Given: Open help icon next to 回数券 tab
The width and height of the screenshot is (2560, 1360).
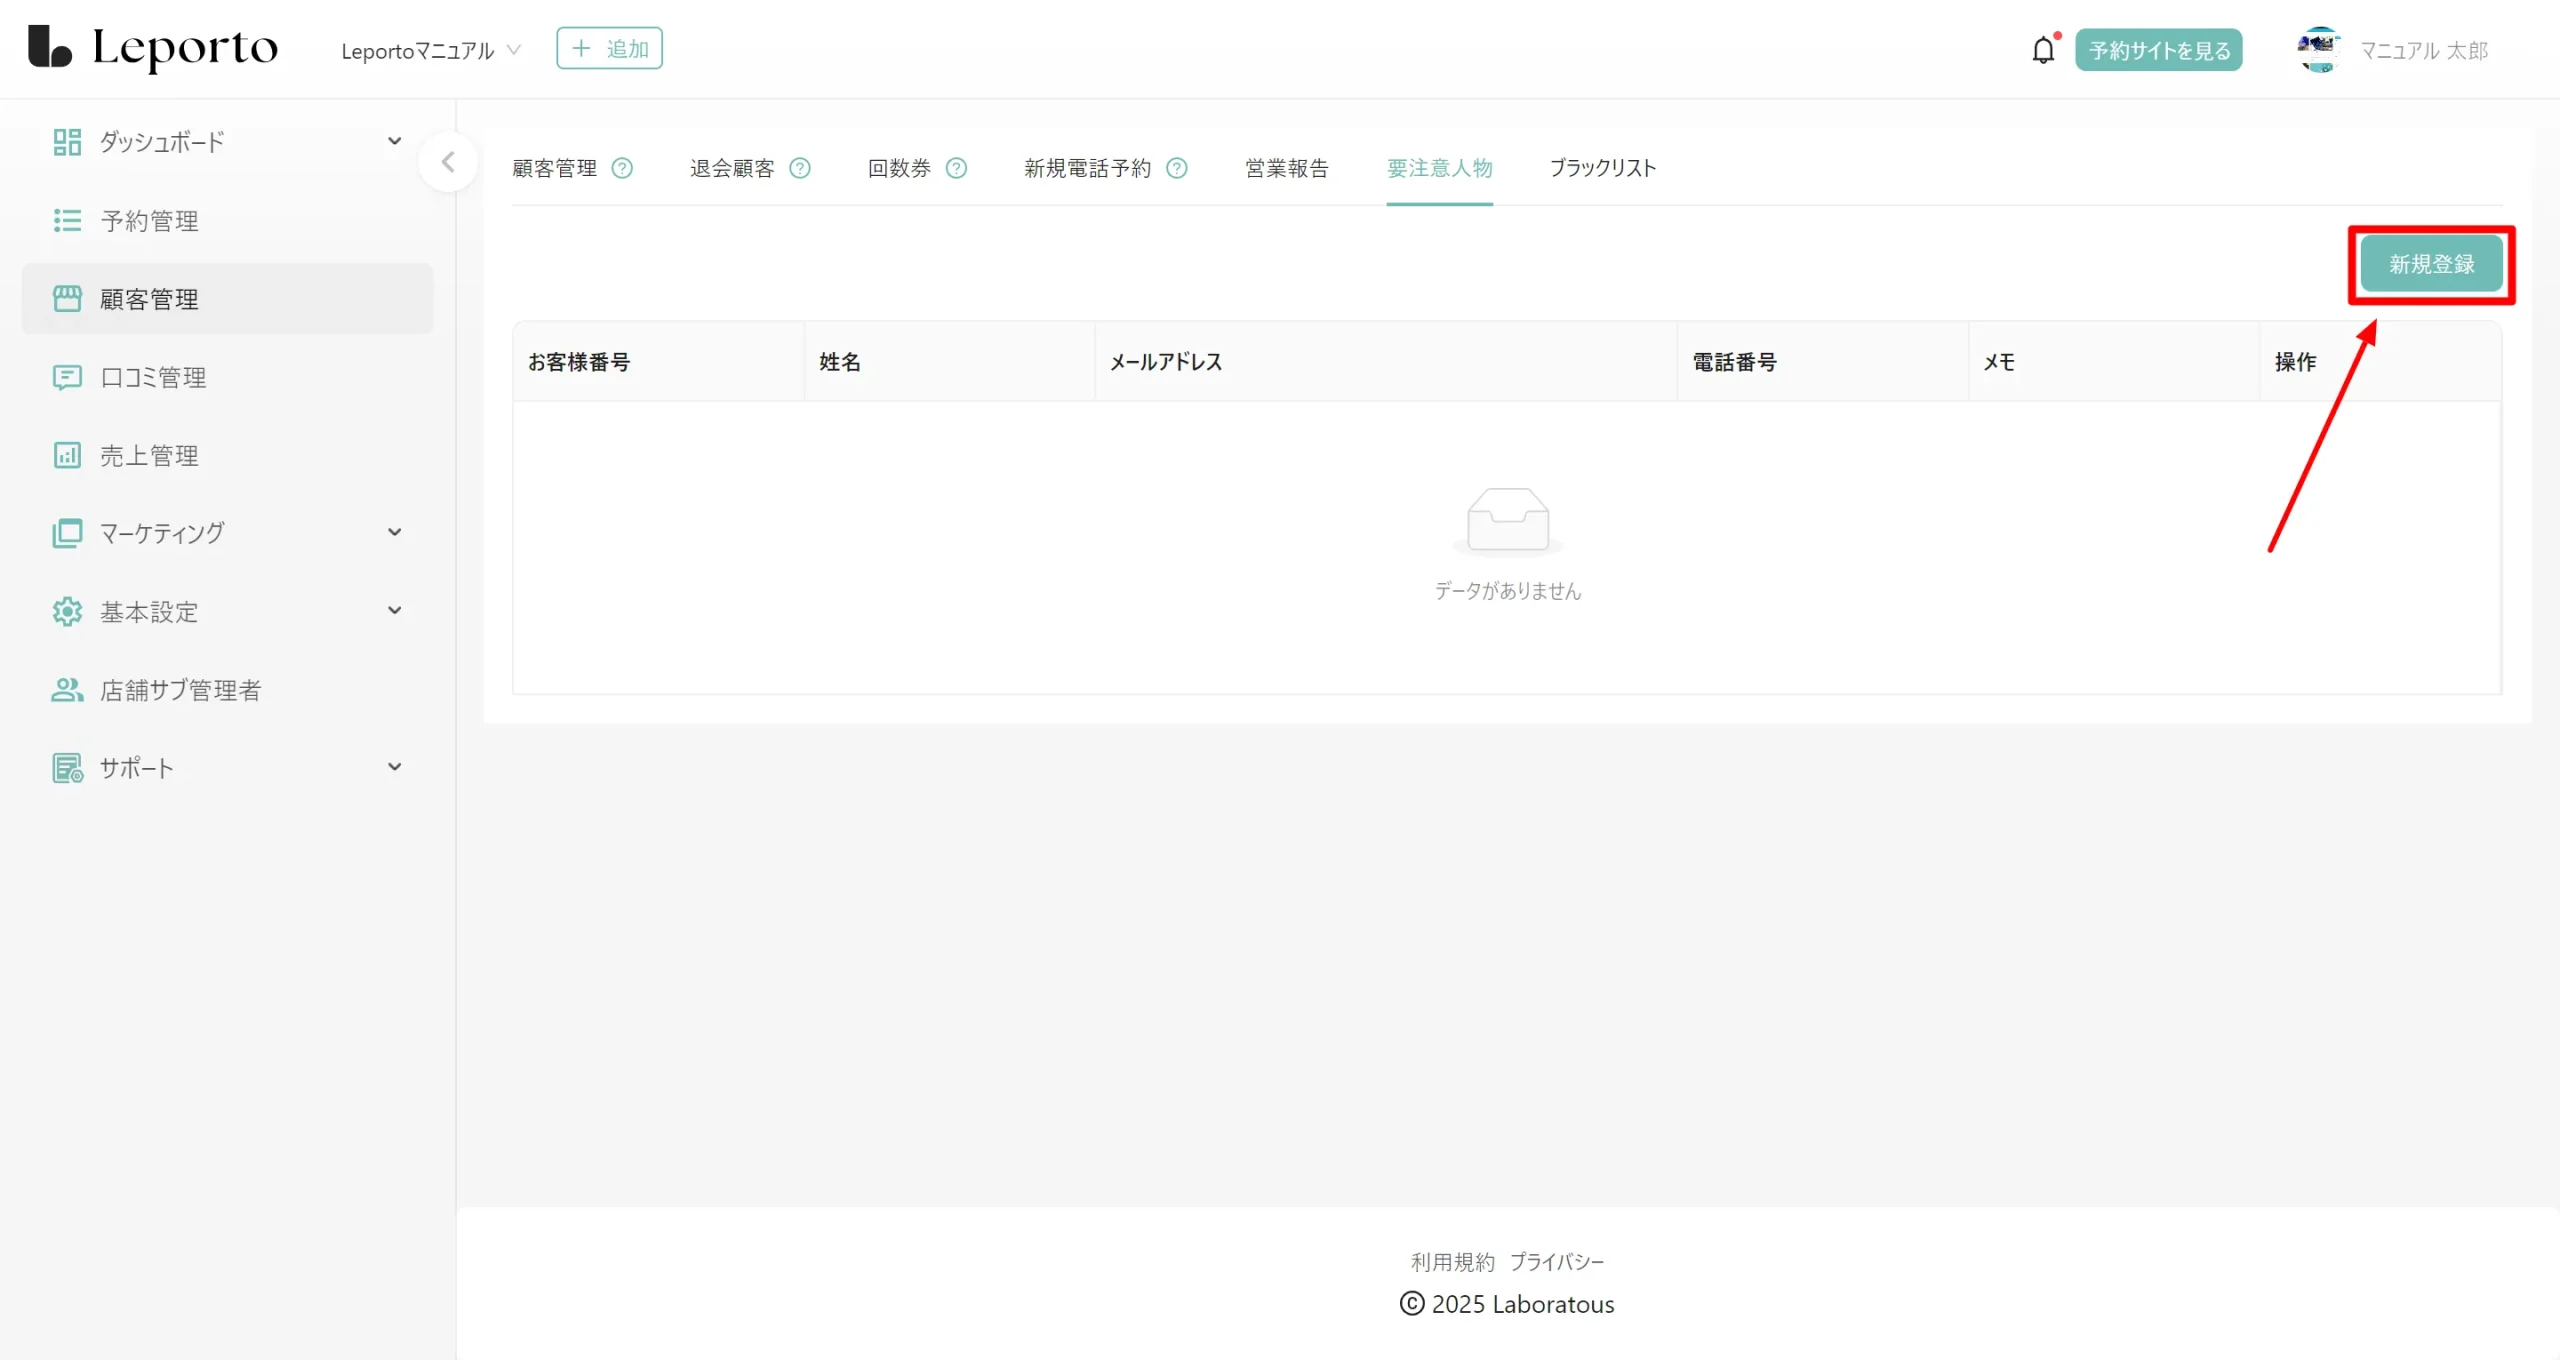Looking at the screenshot, I should coord(956,168).
